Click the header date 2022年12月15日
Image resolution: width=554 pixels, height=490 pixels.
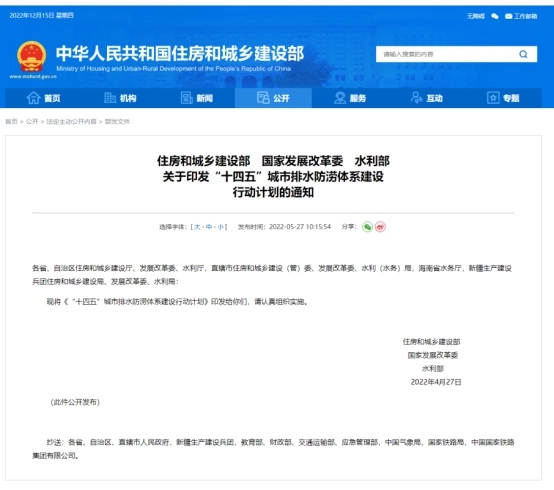31,15
